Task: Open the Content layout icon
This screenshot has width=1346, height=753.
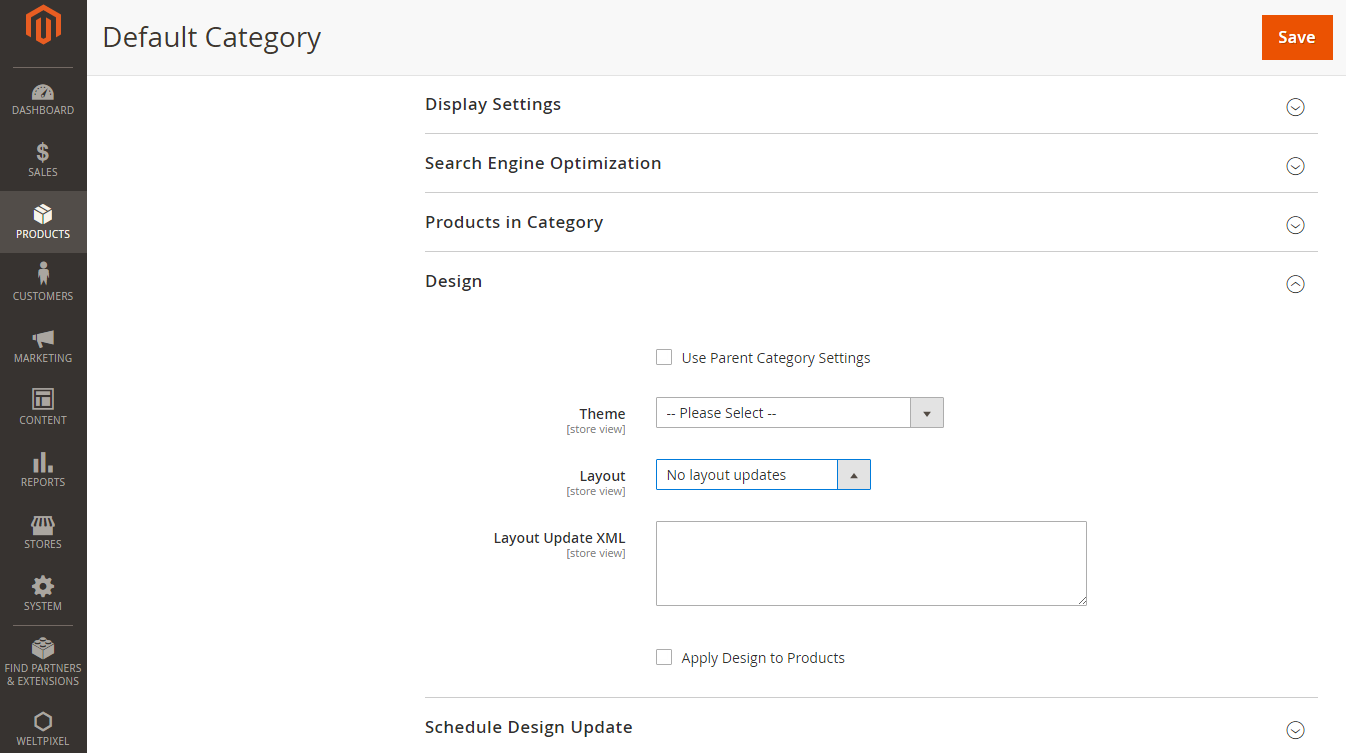Action: [x=43, y=399]
